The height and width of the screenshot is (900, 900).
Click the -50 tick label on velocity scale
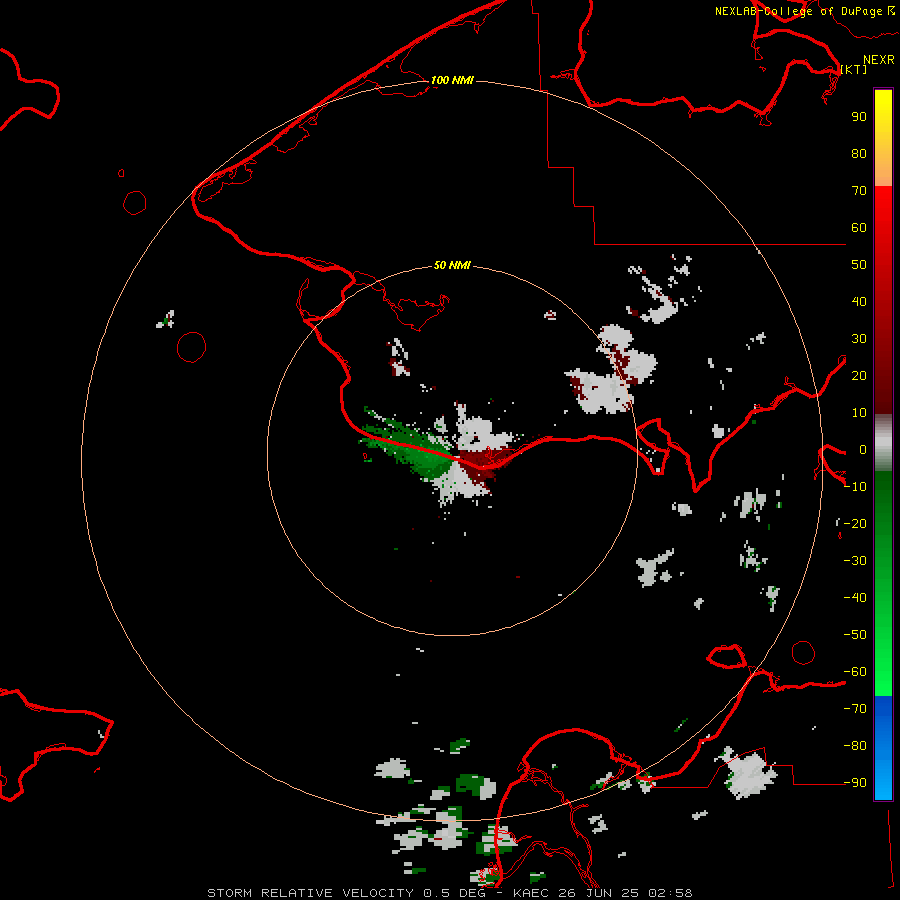[x=855, y=634]
